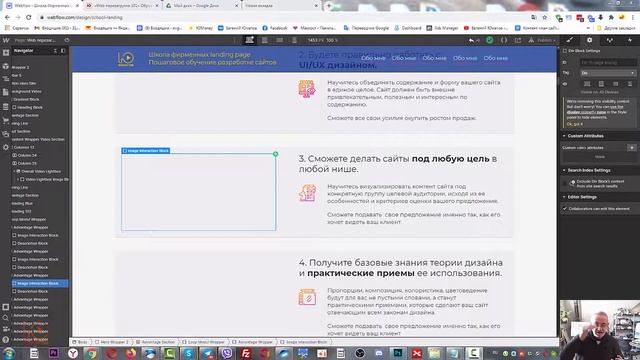Open the Add Elements panel
This screenshot has width=640, height=360.
point(6,53)
